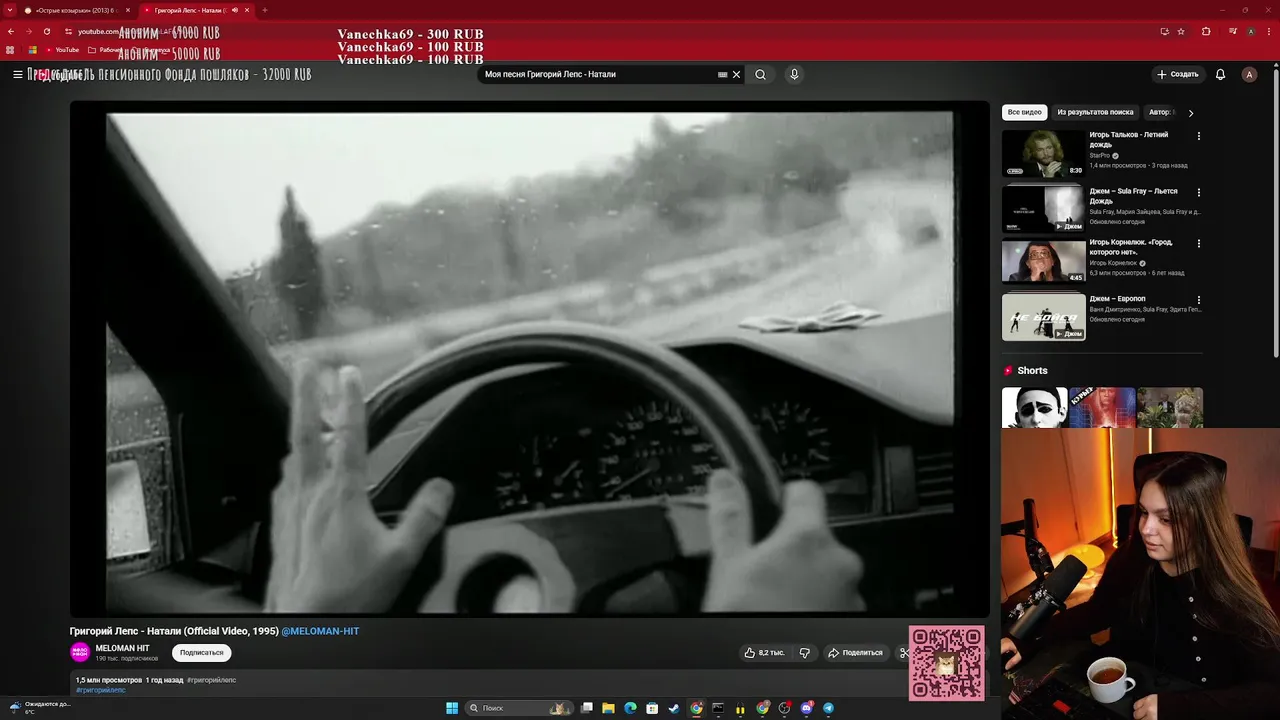Open options for Игорь Корнелюк video
This screenshot has width=1280, height=720.
tap(1198, 243)
